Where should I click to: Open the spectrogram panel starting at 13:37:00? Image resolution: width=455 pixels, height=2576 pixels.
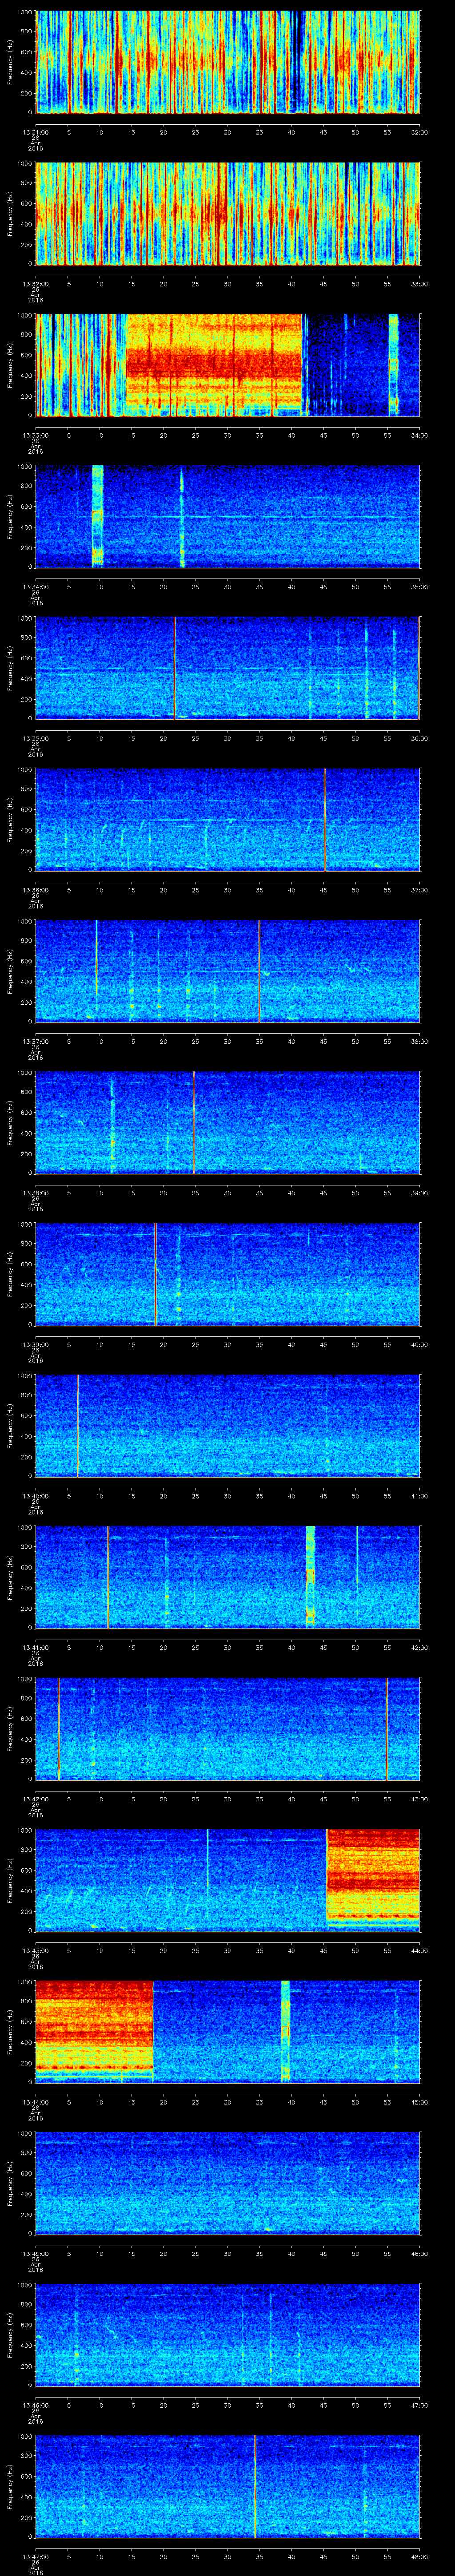pyautogui.click(x=228, y=971)
